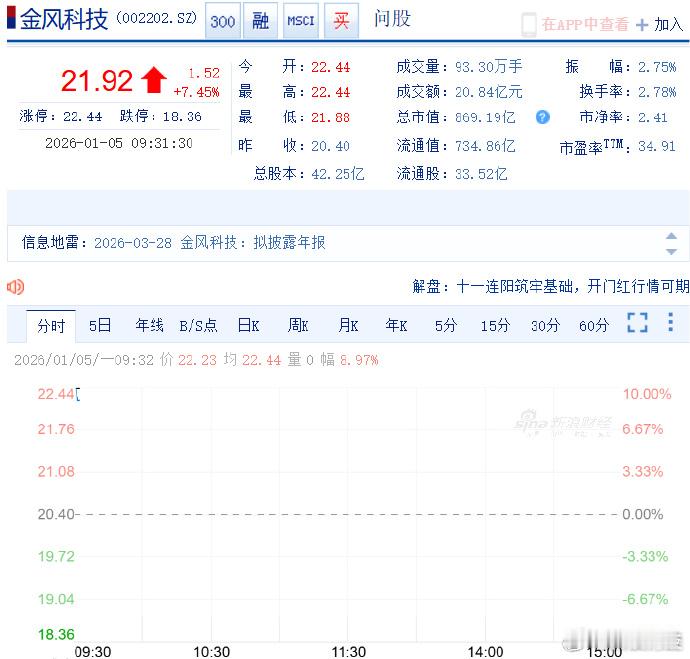Click the red up arrow next to price
Screen dimensions: 690x659
pyautogui.click(x=154, y=80)
